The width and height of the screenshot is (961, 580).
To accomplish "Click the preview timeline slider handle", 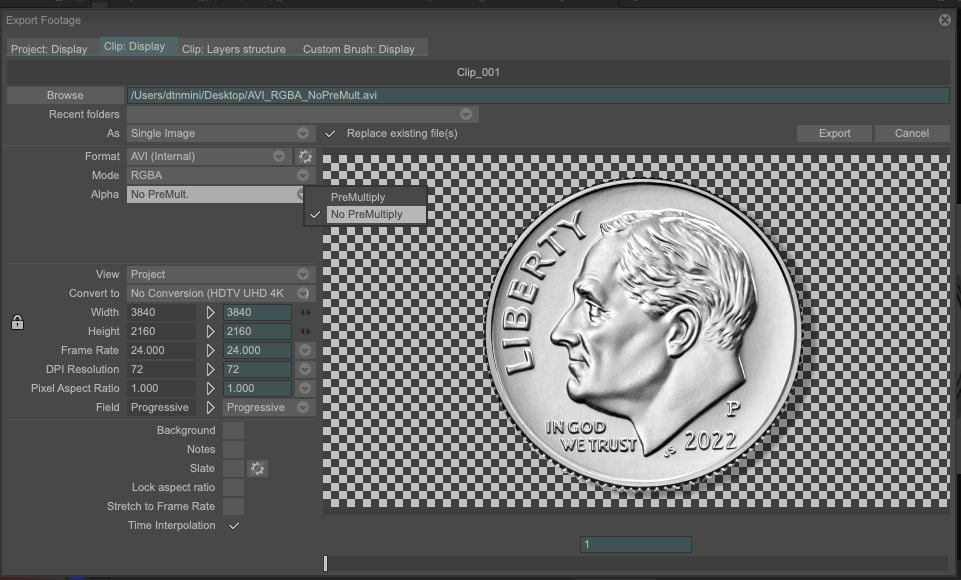I will point(325,563).
